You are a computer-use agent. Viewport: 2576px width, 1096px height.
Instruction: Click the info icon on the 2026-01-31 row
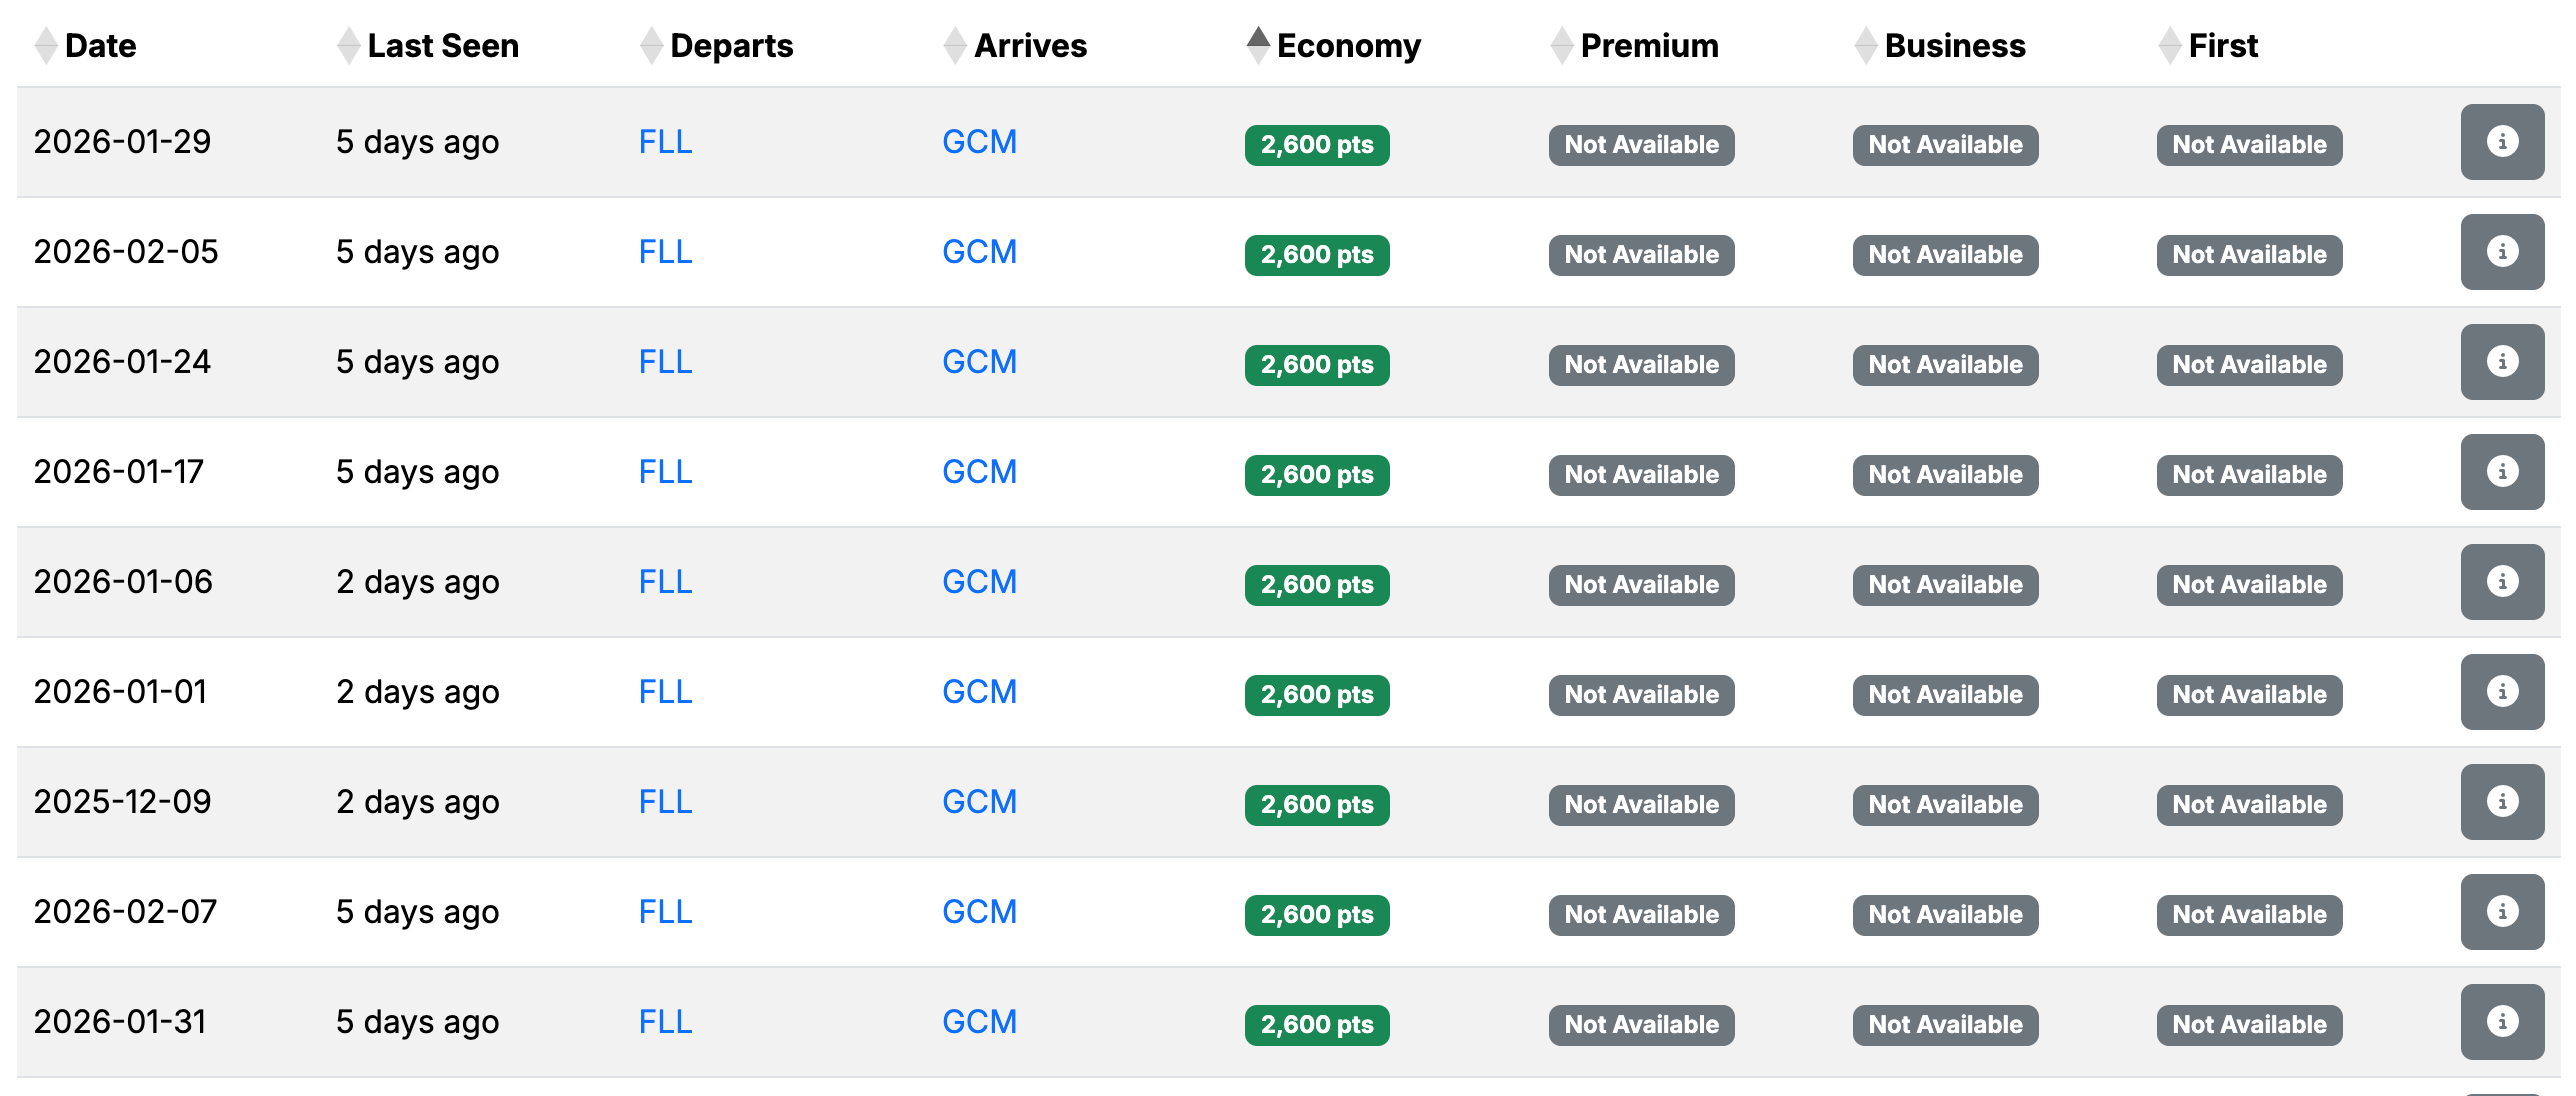tap(2502, 1021)
